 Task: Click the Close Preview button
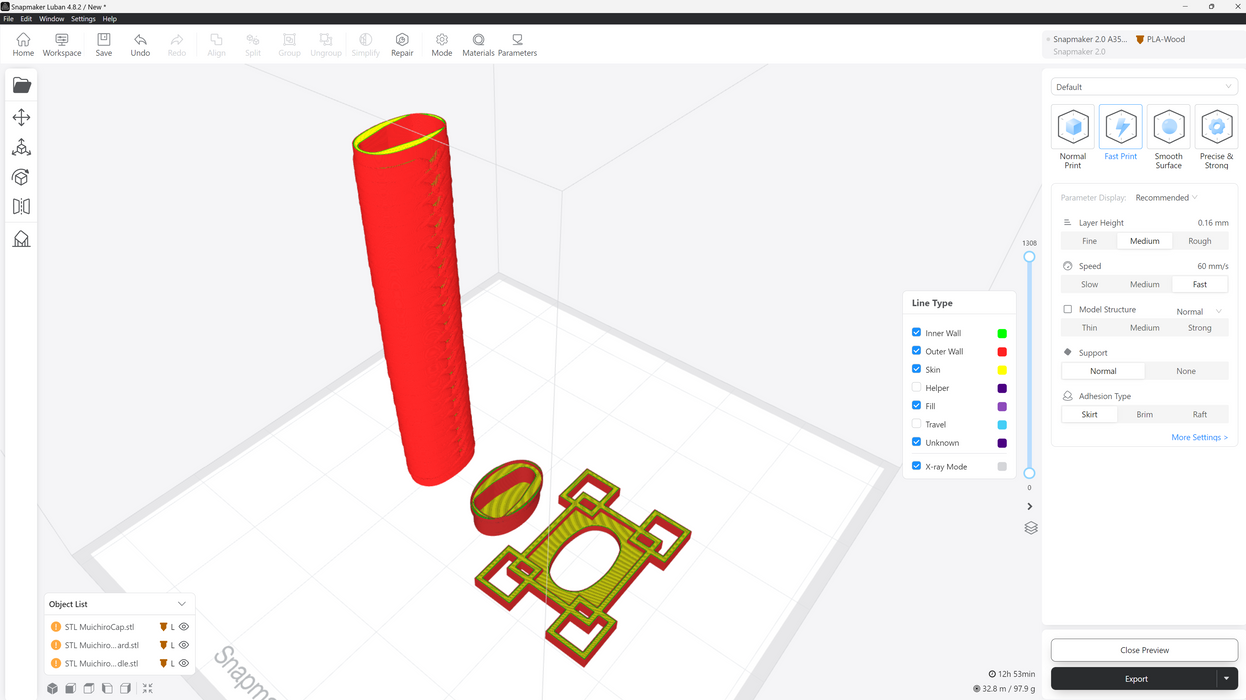1144,650
